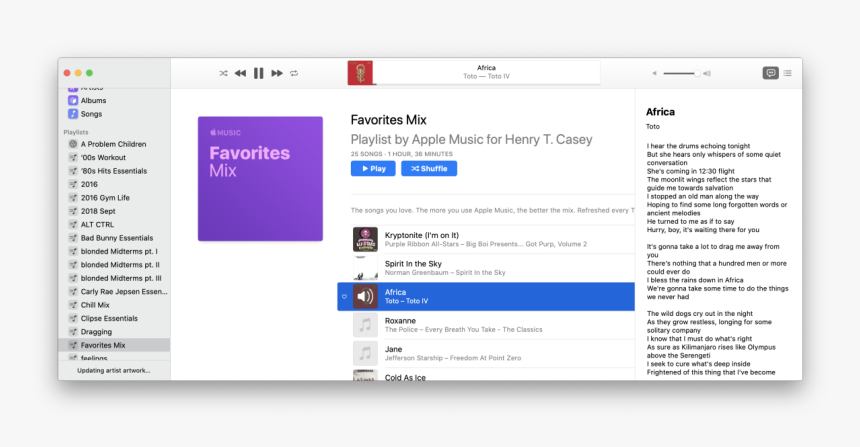Mute using the low volume speaker icon
Viewport: 860px width, 447px height.
(654, 73)
